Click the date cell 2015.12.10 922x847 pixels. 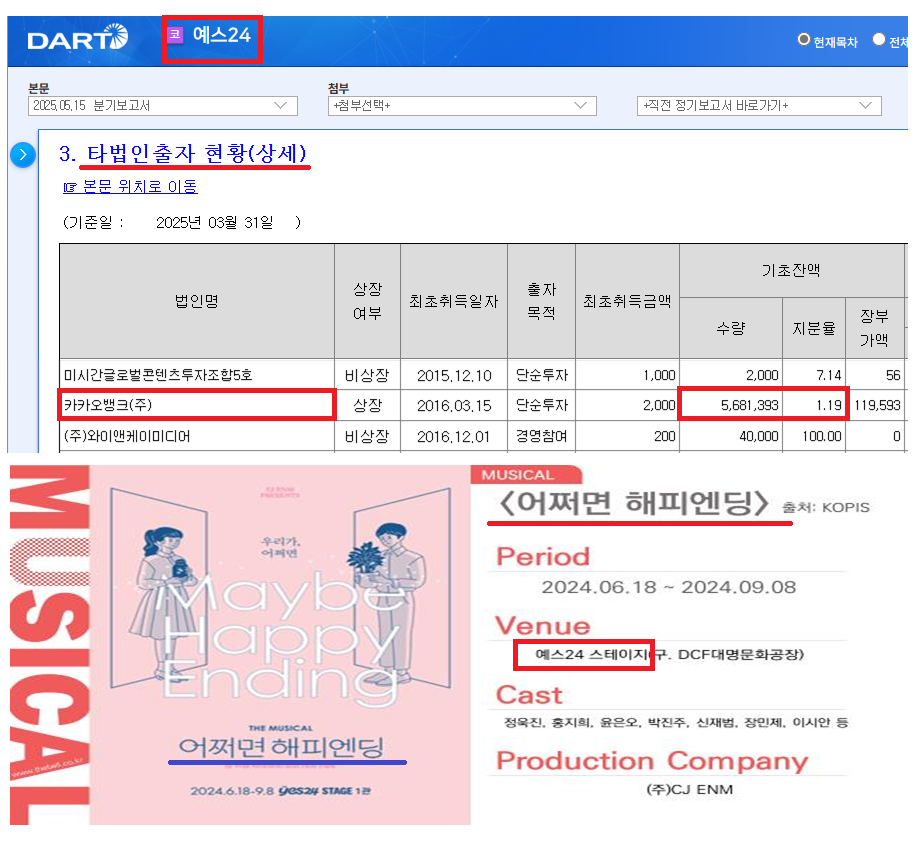tap(454, 375)
